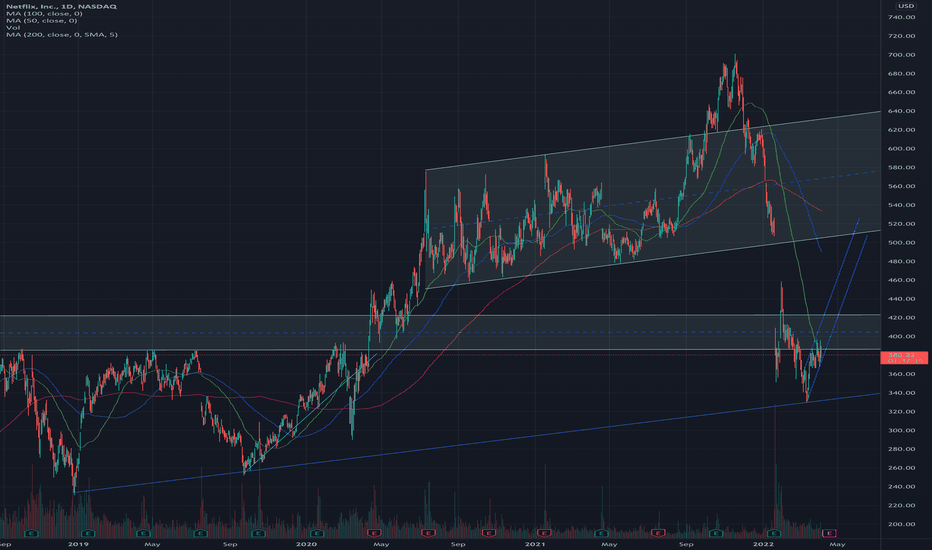932x550 pixels.
Task: Open the January 2020 earnings E marker
Action: point(317,533)
